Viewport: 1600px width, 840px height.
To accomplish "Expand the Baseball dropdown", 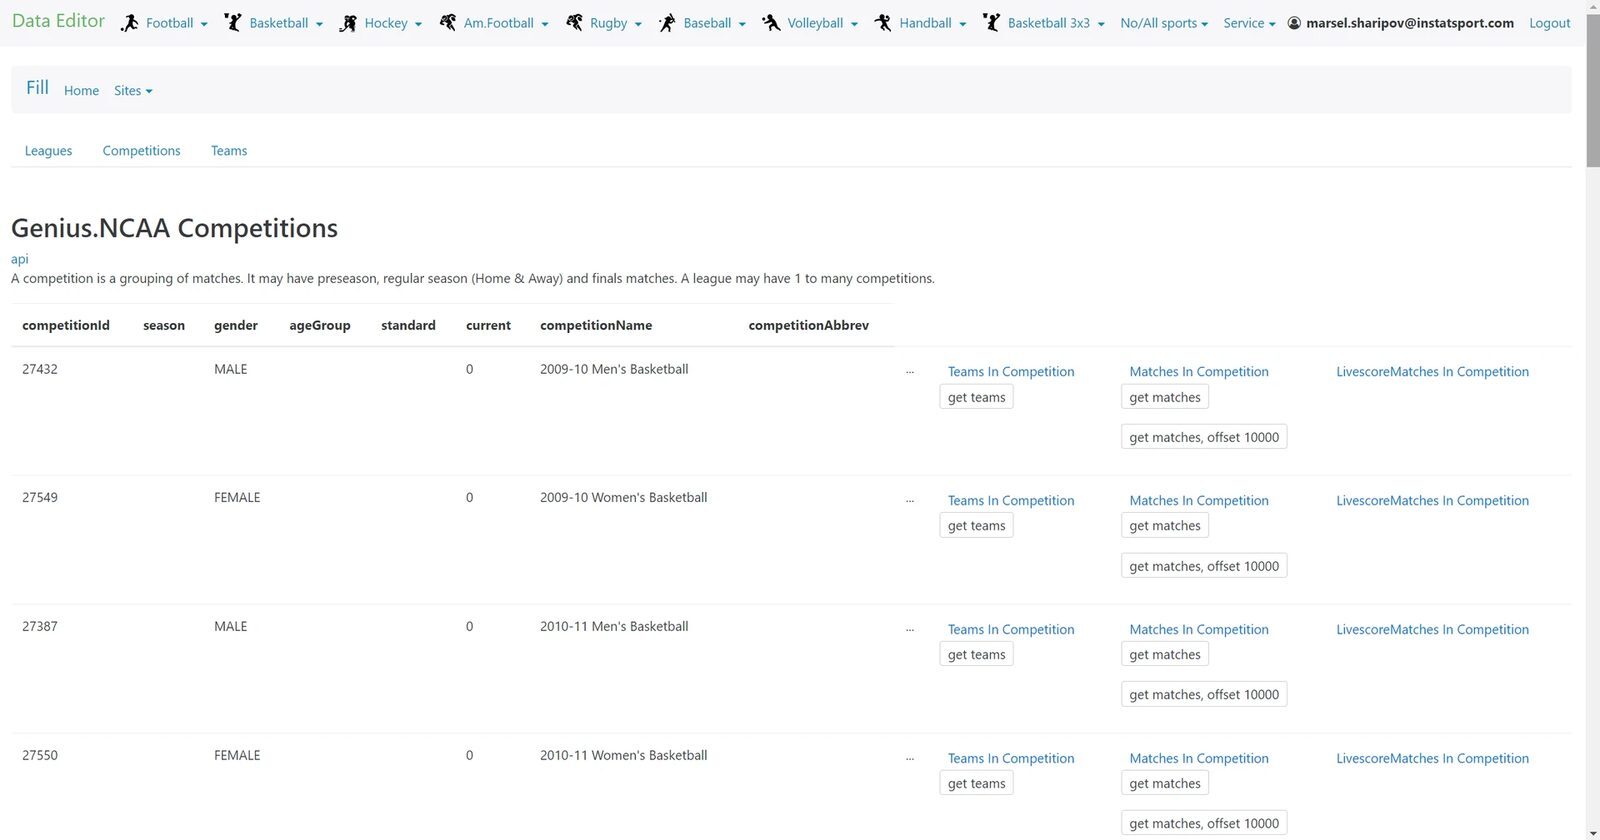I will pos(715,23).
